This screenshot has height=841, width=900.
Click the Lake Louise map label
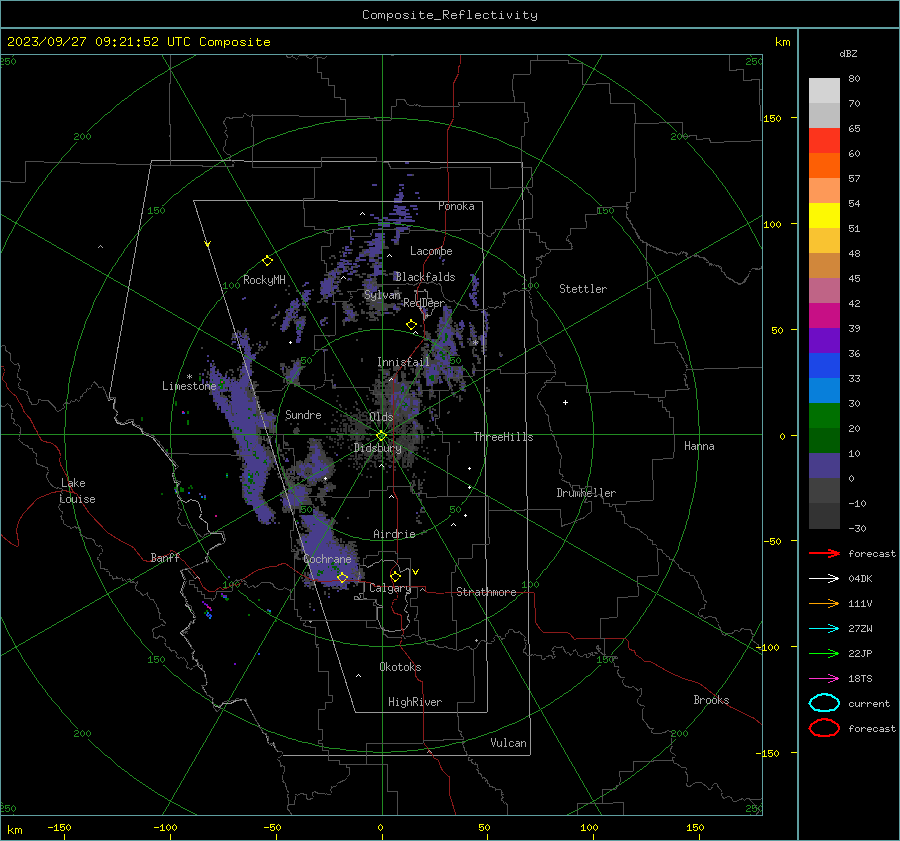[77, 491]
